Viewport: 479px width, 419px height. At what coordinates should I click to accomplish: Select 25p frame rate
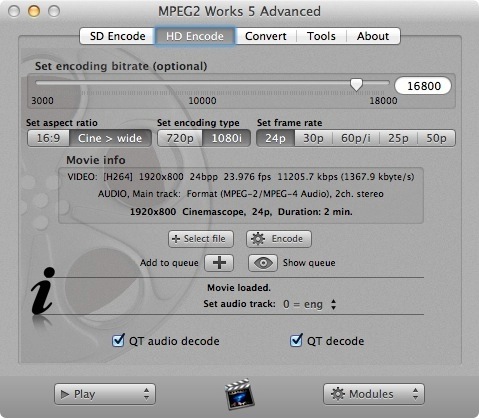coord(398,138)
